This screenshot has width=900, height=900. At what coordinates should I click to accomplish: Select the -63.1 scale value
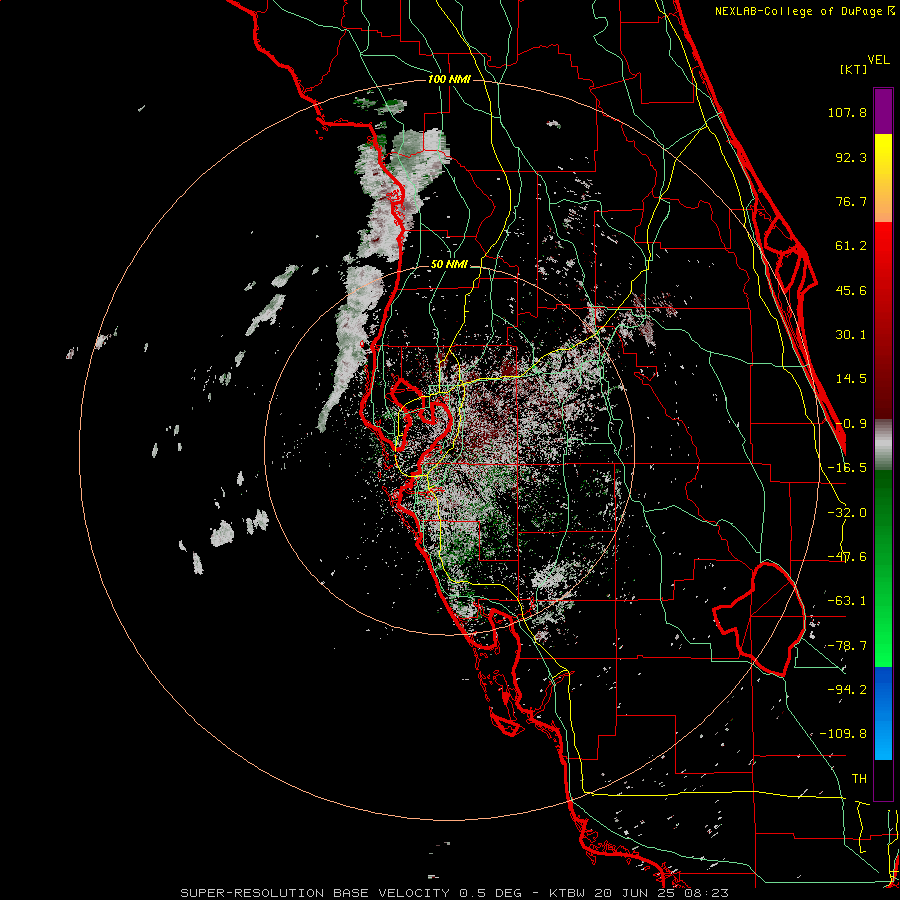pyautogui.click(x=847, y=601)
